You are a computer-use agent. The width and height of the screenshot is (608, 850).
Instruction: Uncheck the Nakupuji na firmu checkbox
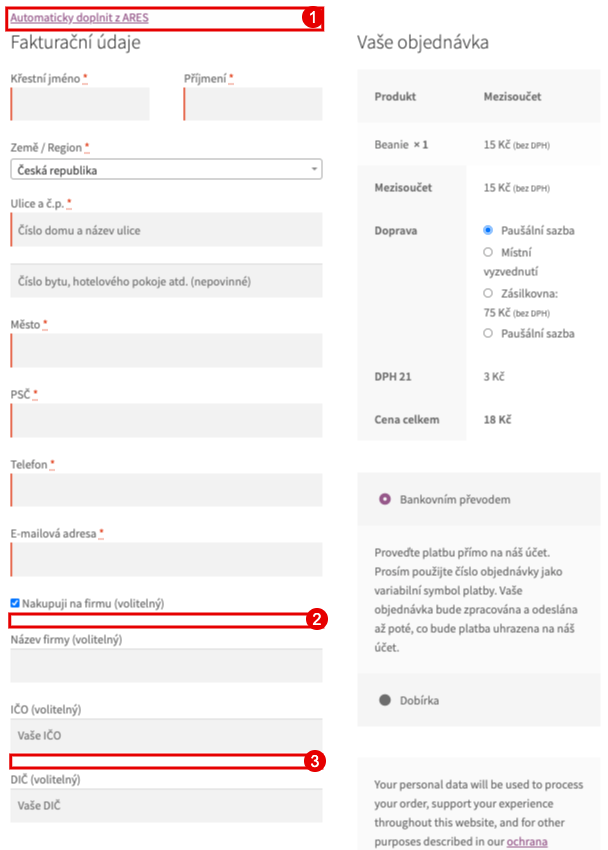point(15,603)
